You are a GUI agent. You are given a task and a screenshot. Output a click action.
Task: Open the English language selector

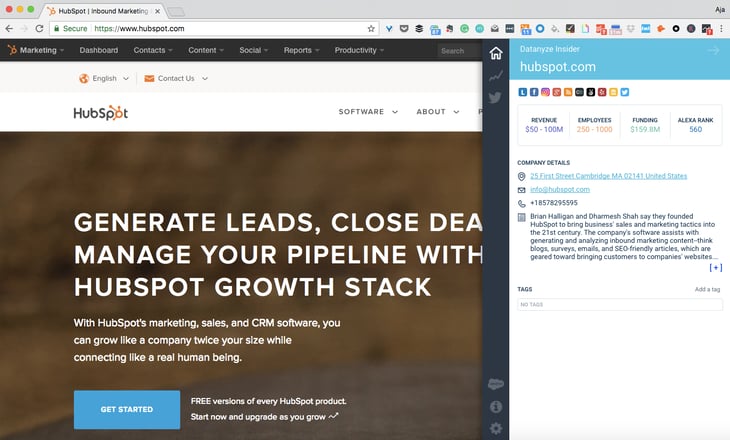point(104,78)
